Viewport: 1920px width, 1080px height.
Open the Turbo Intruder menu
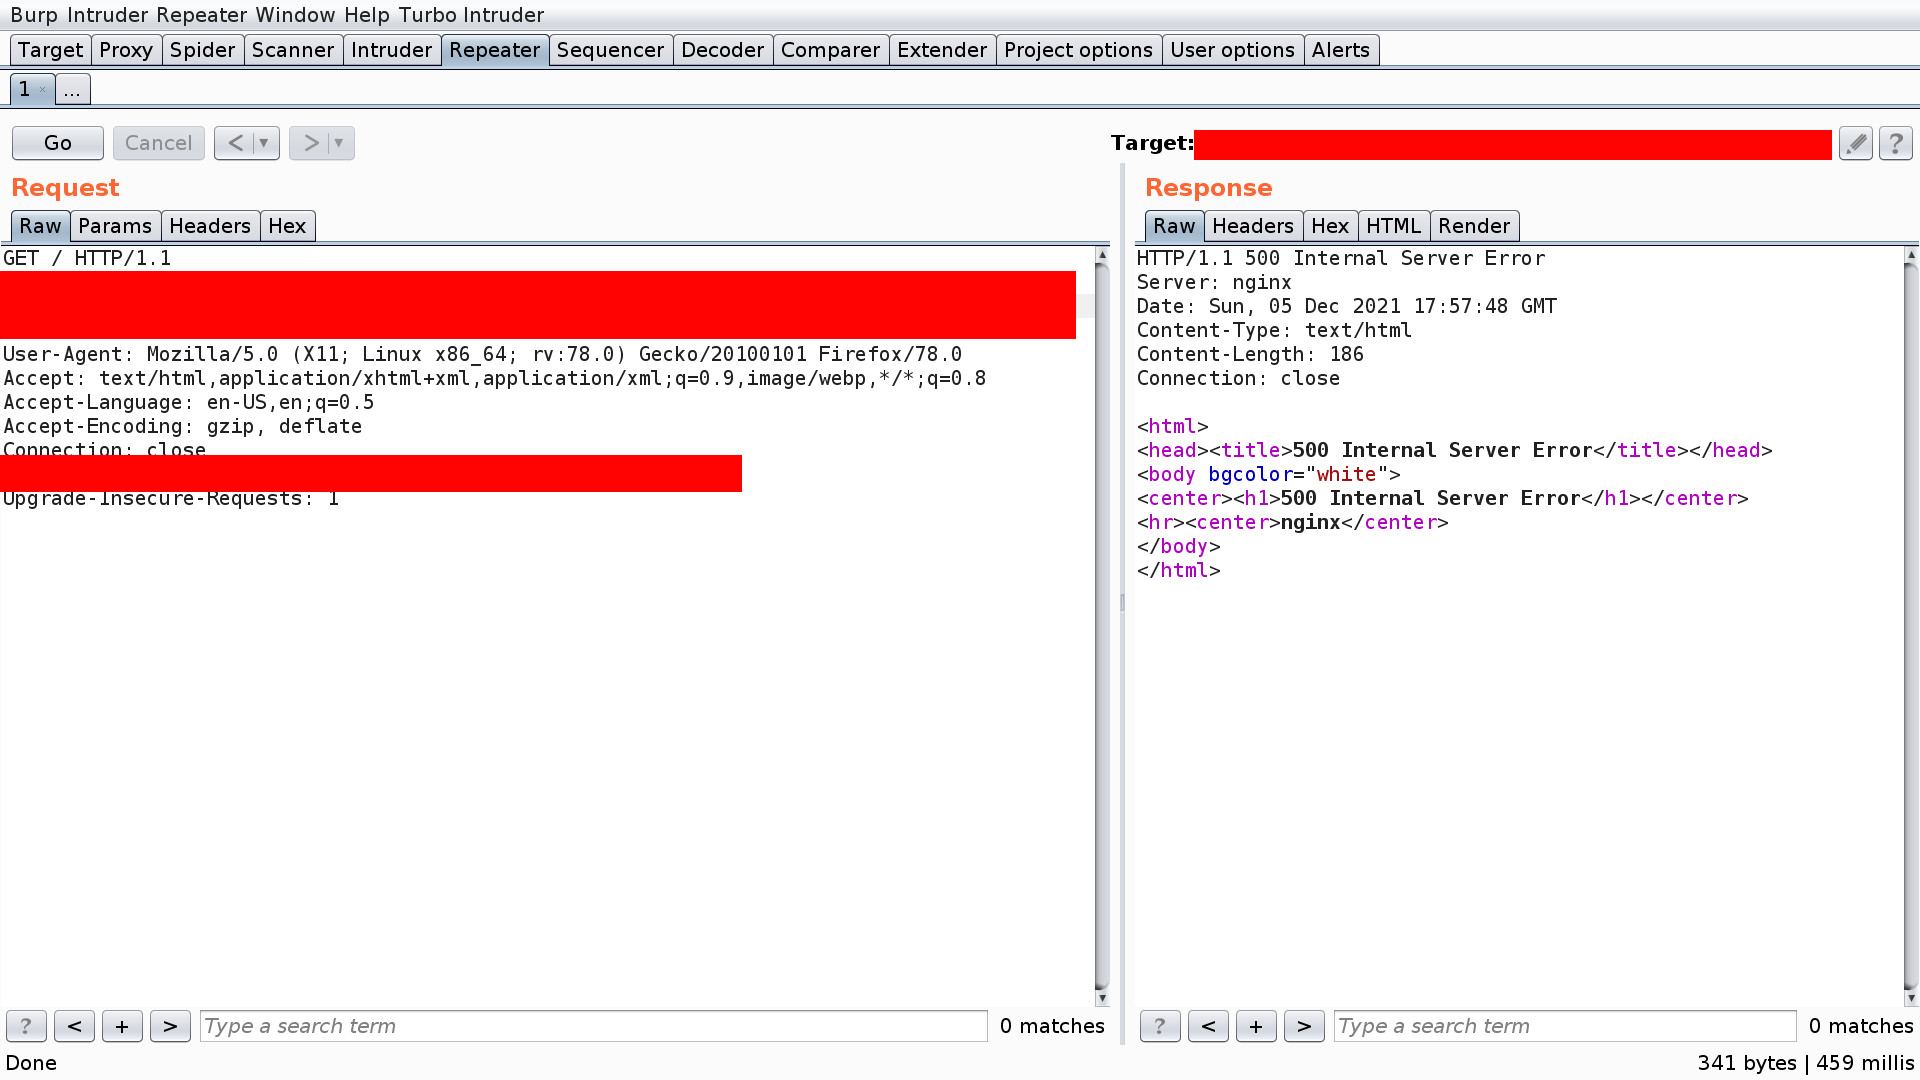471,15
